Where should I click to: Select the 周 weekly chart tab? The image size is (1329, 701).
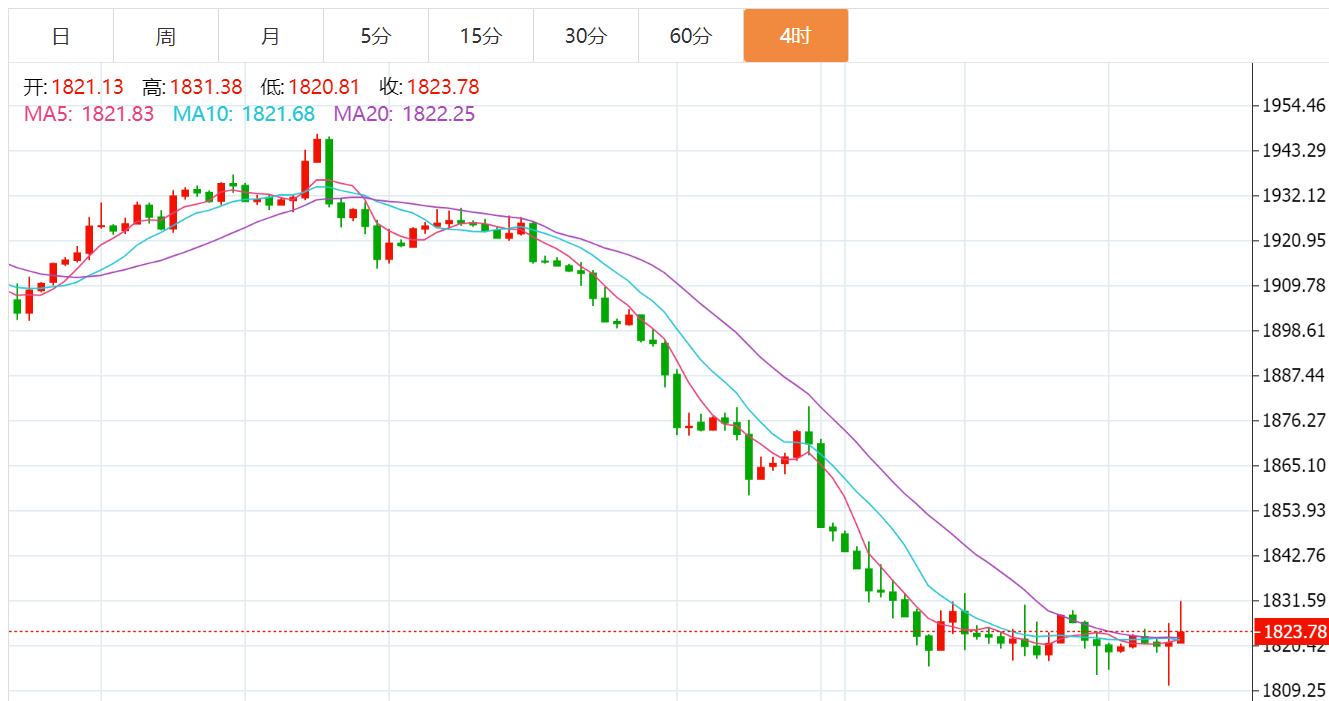coord(166,36)
